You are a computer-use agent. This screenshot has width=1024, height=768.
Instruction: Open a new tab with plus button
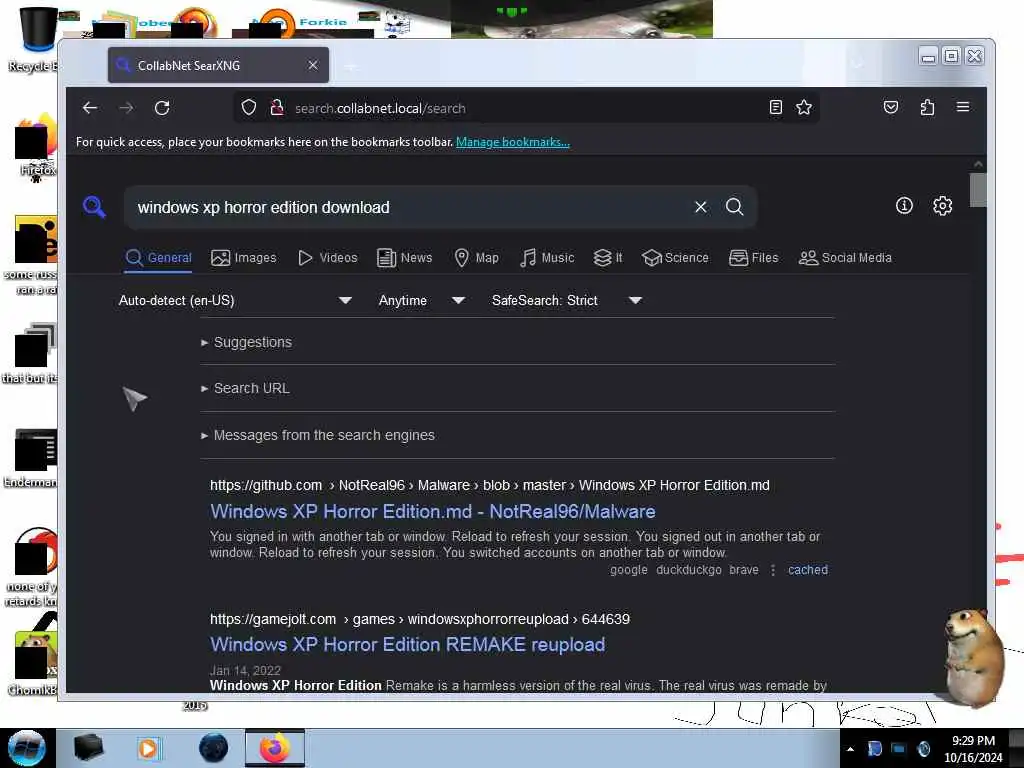pos(351,66)
